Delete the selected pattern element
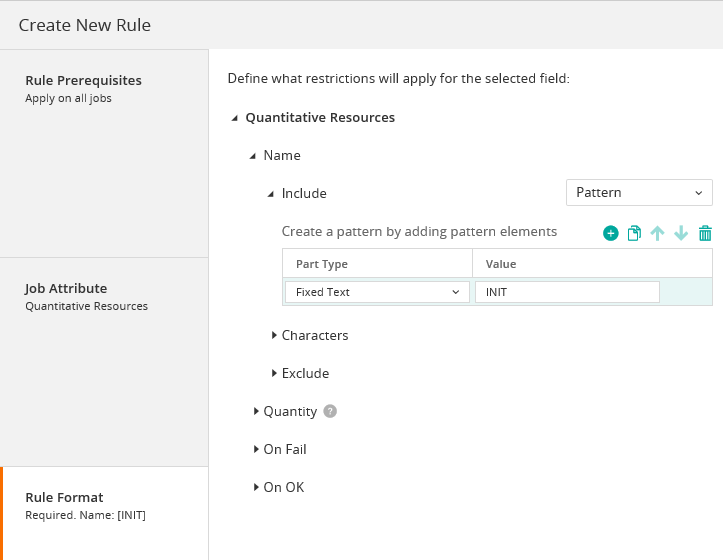 pyautogui.click(x=705, y=233)
